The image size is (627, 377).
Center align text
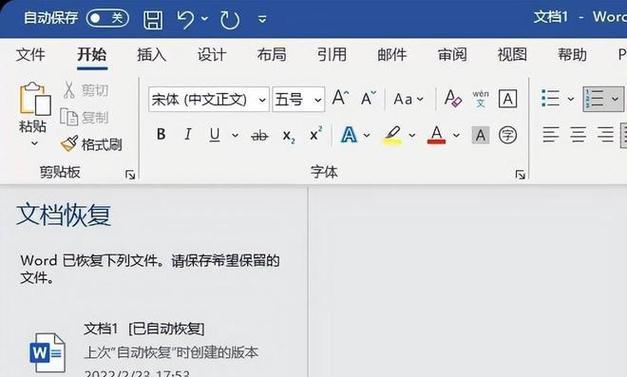(x=578, y=134)
